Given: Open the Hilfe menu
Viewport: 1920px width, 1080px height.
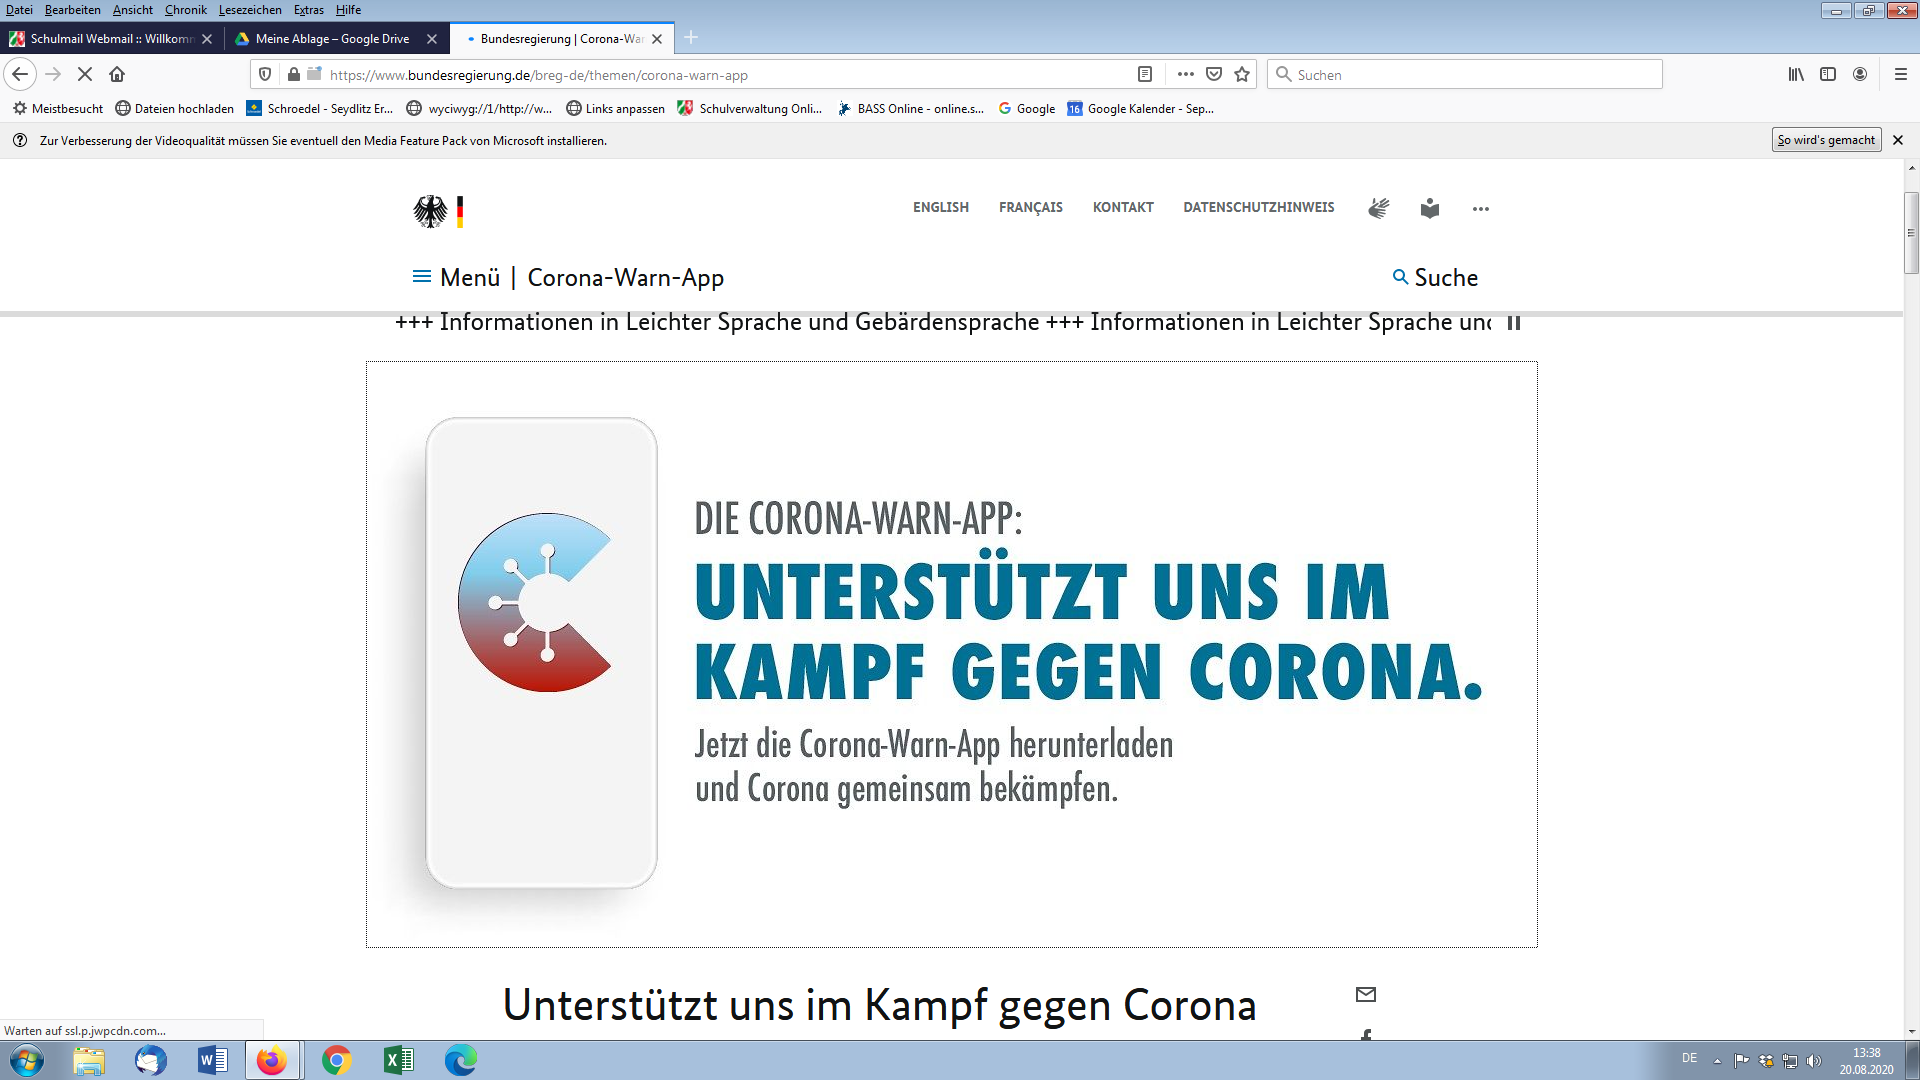Looking at the screenshot, I should pyautogui.click(x=349, y=10).
